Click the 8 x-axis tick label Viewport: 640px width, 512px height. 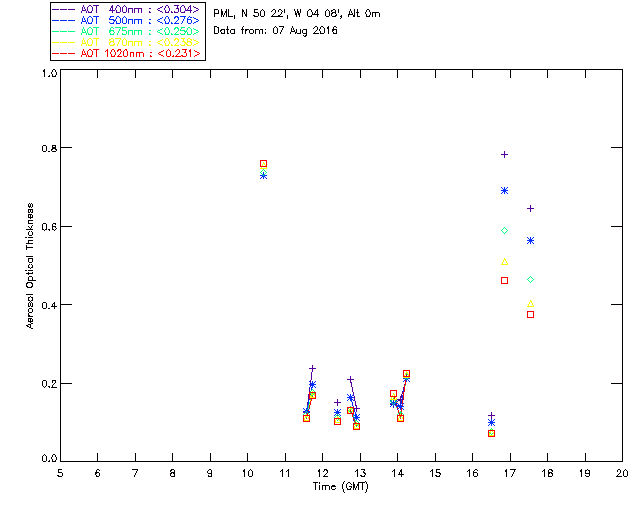172,473
